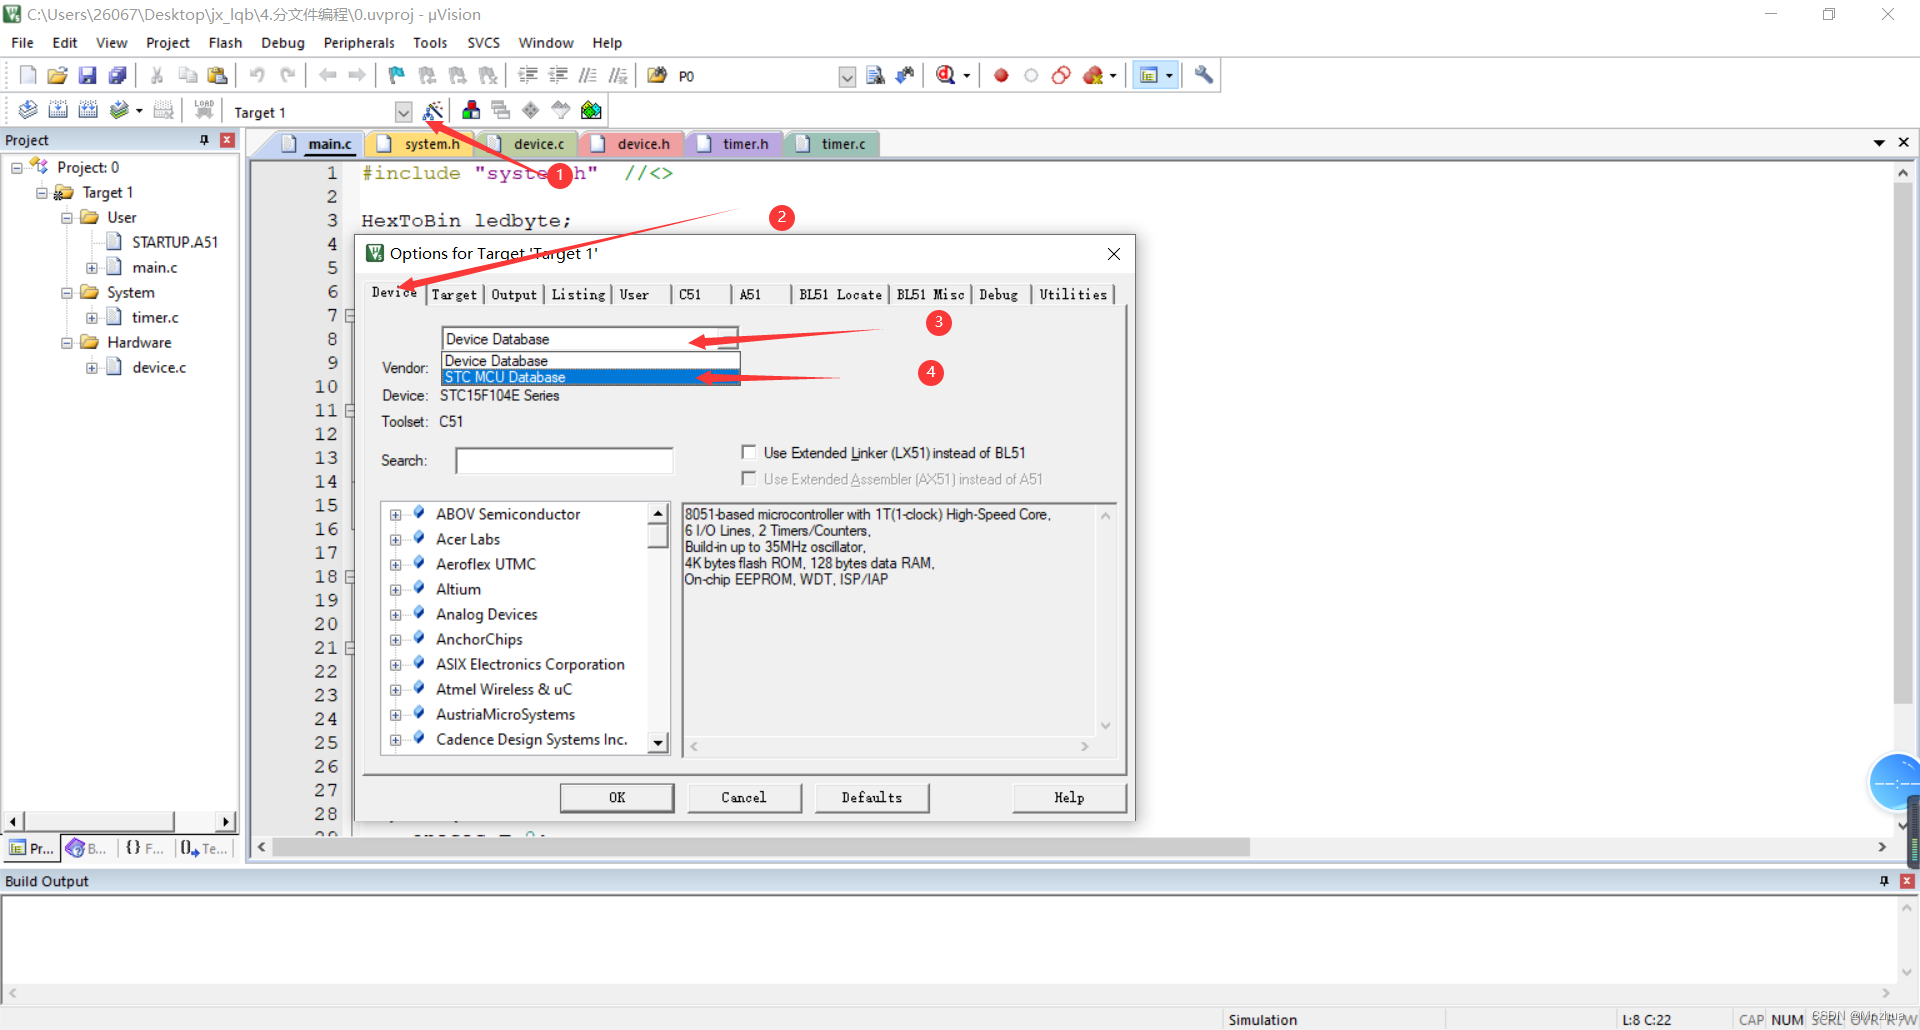The image size is (1920, 1030).
Task: Click the Insert Bookmark flag icon
Action: (x=397, y=75)
